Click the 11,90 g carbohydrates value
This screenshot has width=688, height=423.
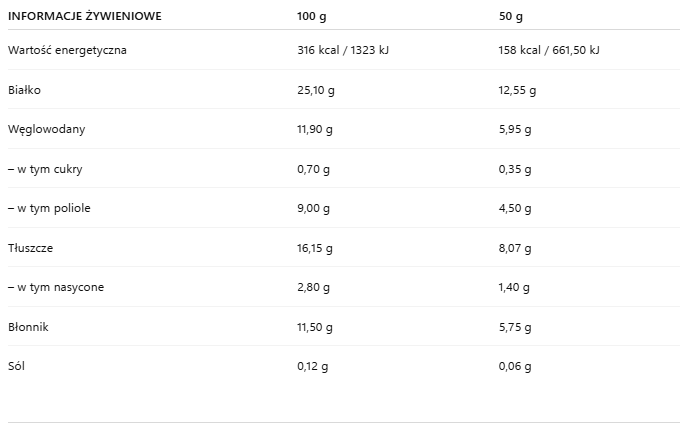pyautogui.click(x=315, y=129)
